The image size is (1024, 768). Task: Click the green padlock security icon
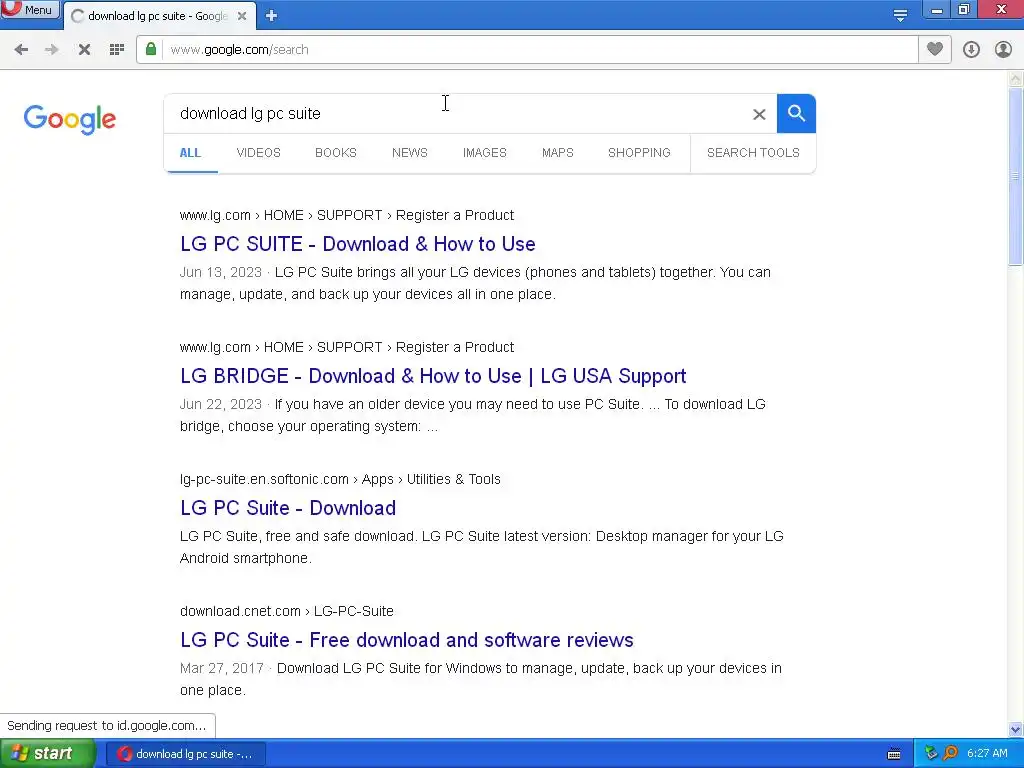tap(151, 49)
